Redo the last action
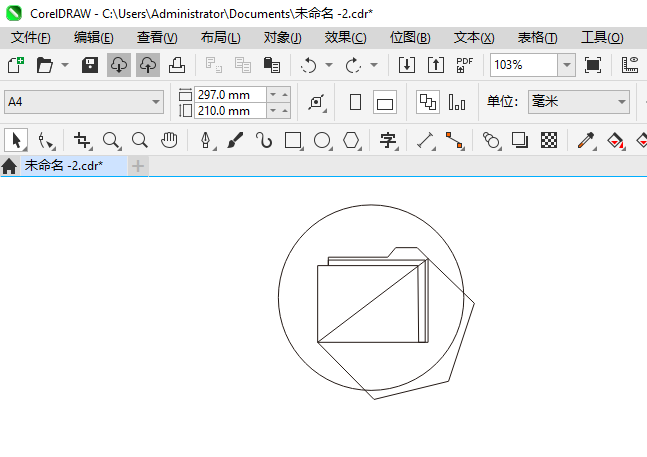 click(353, 65)
